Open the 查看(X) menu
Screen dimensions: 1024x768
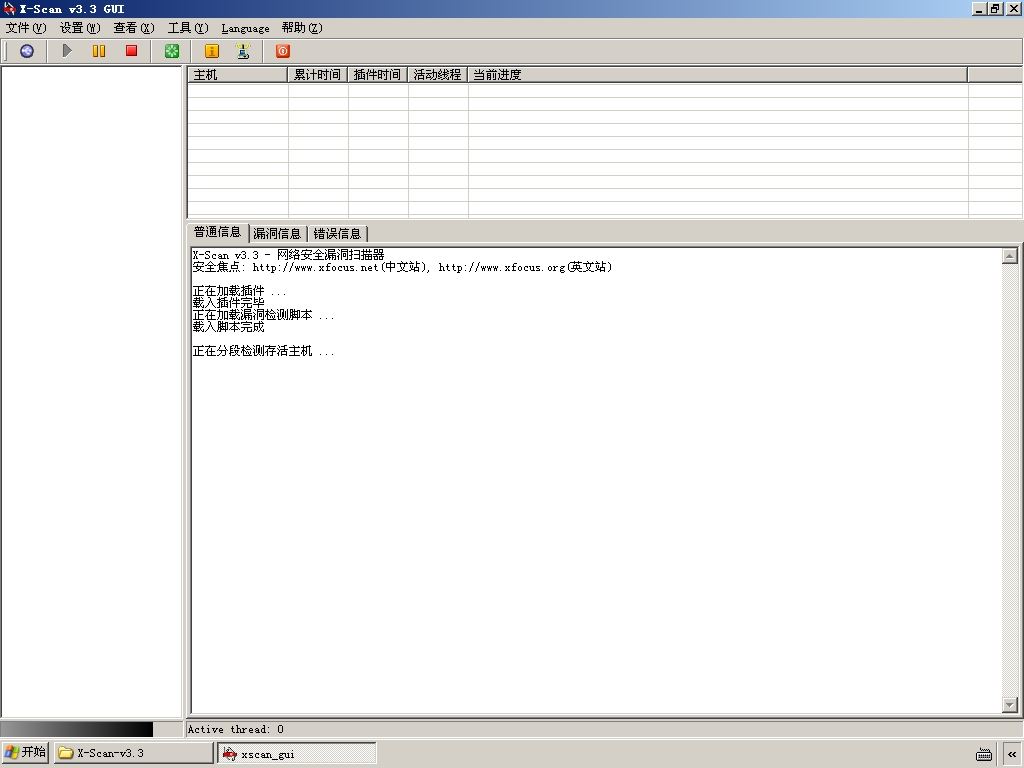click(134, 28)
